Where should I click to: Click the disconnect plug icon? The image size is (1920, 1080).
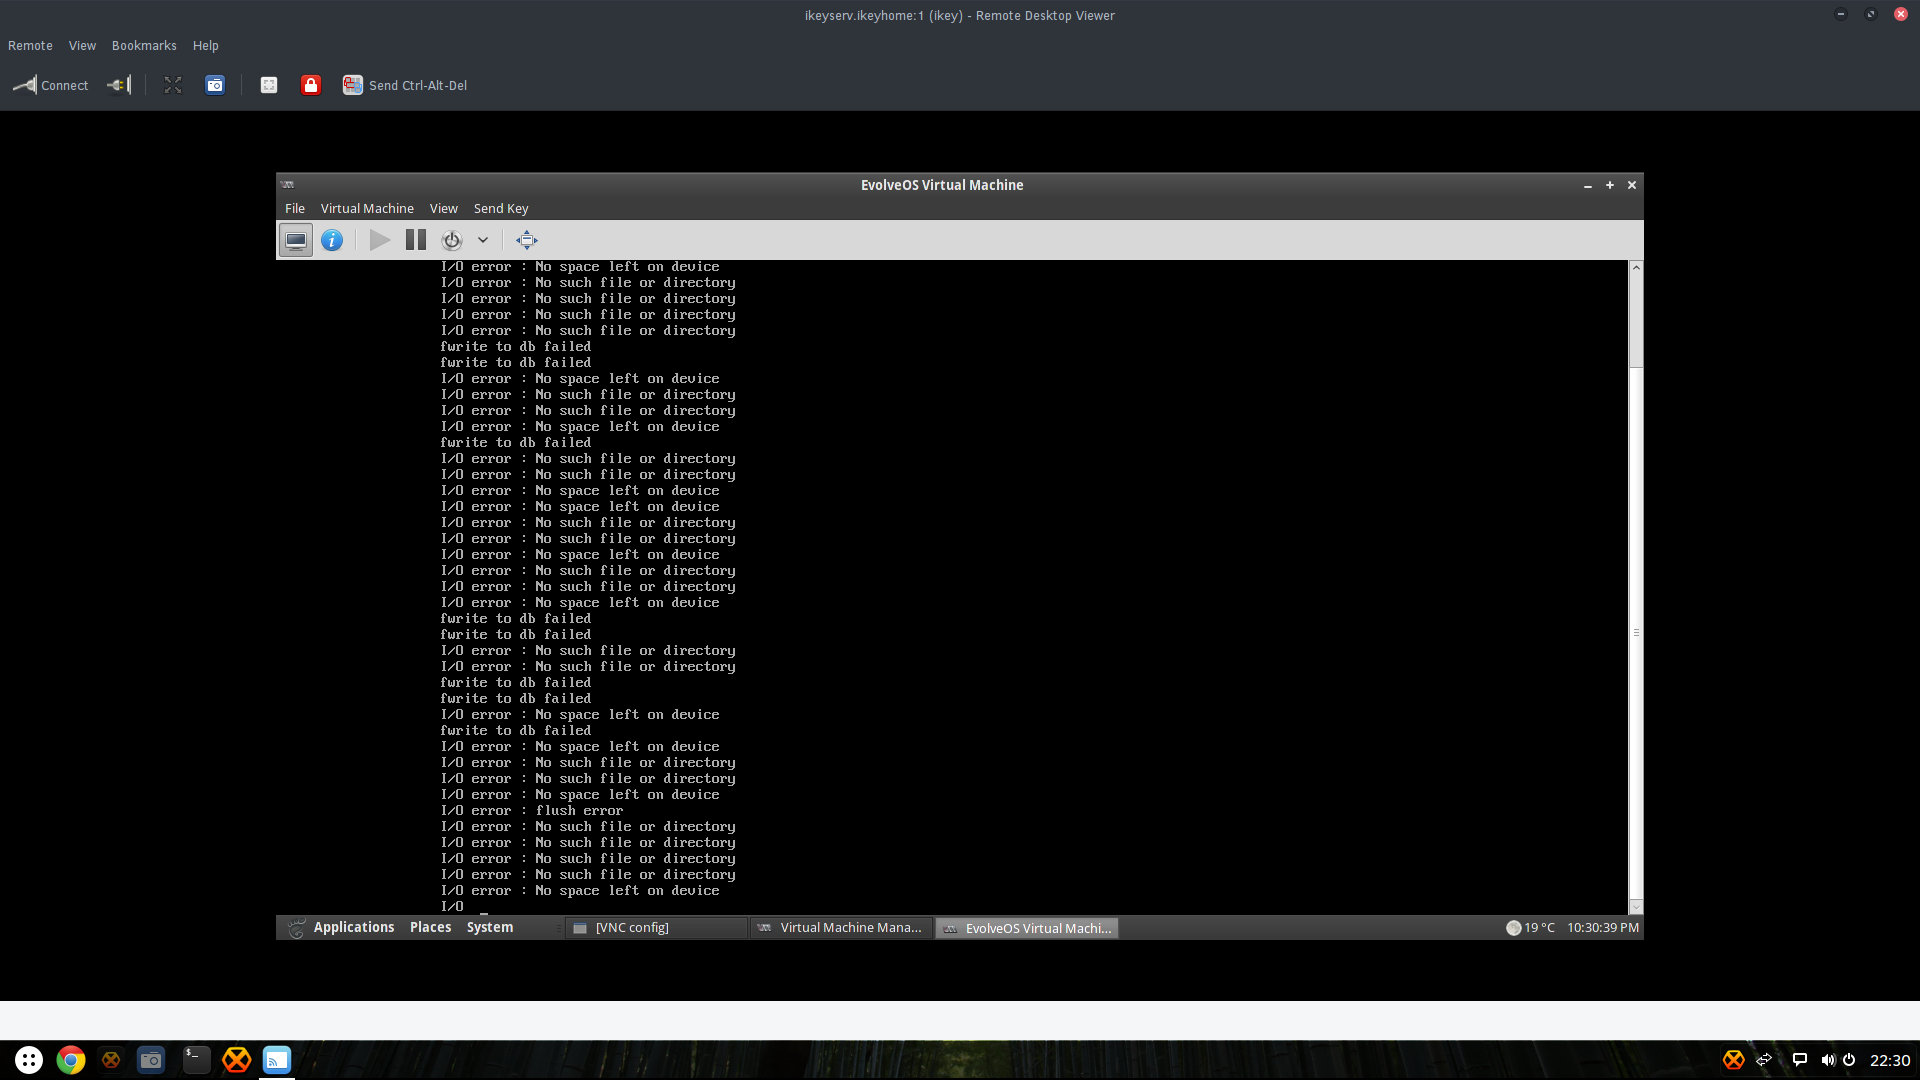point(119,85)
